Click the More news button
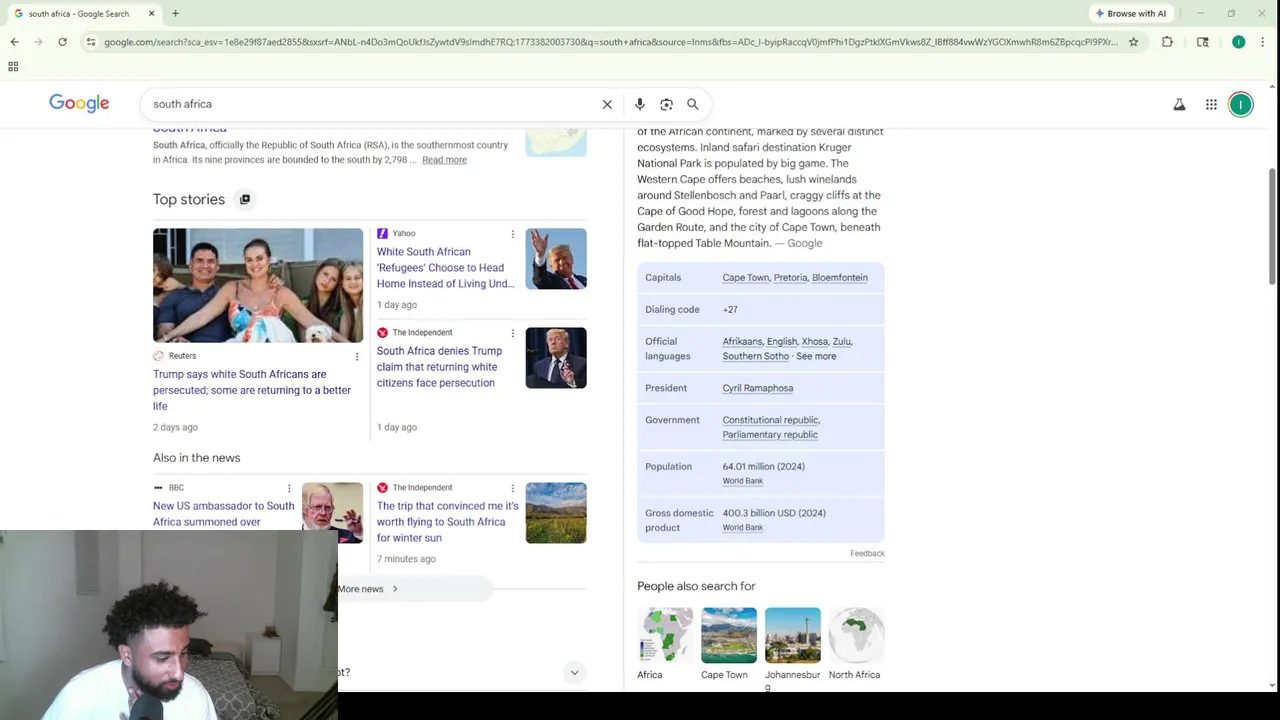This screenshot has height=720, width=1280. coord(368,589)
